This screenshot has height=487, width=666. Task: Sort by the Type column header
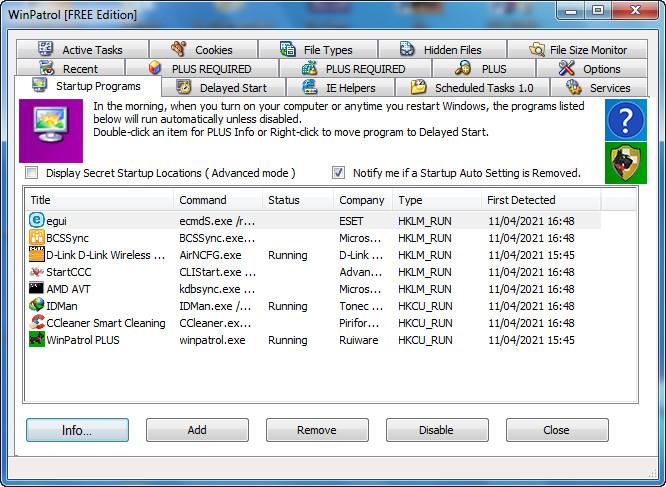[x=437, y=200]
